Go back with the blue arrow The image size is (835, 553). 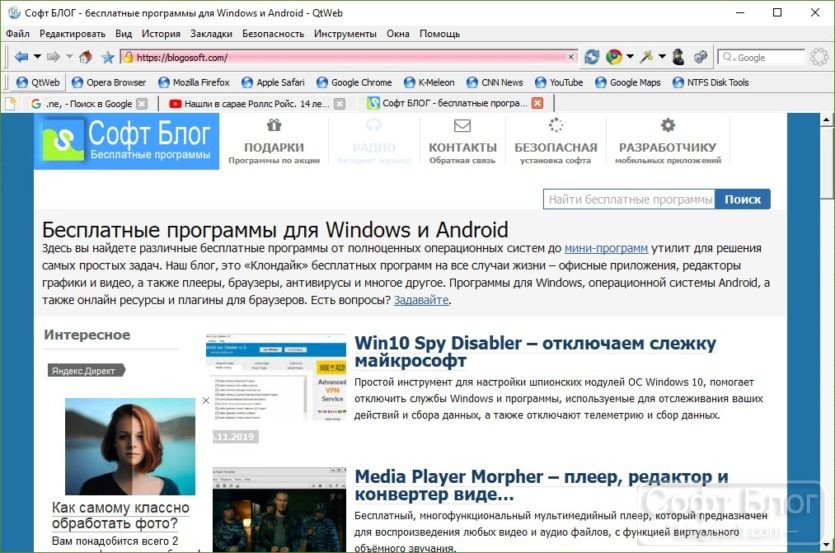(21, 57)
